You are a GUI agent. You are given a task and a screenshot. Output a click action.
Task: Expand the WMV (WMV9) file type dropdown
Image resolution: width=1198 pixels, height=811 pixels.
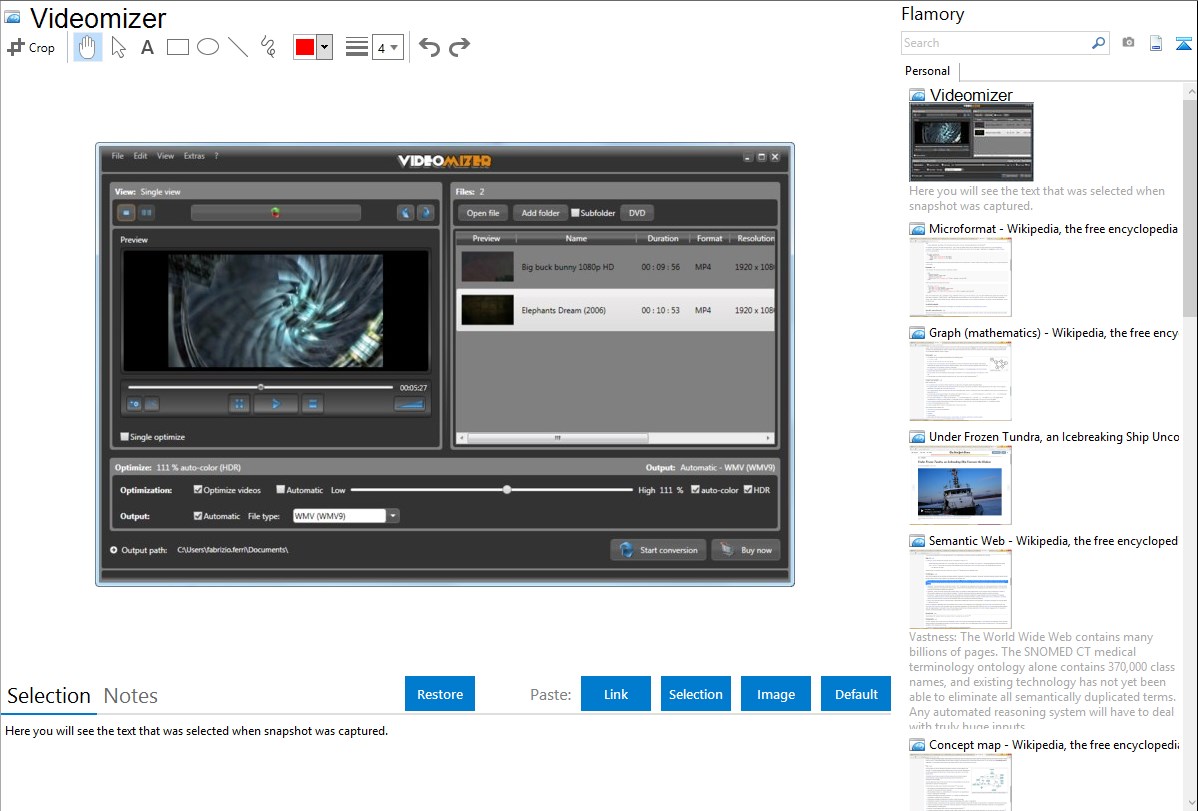pos(393,516)
